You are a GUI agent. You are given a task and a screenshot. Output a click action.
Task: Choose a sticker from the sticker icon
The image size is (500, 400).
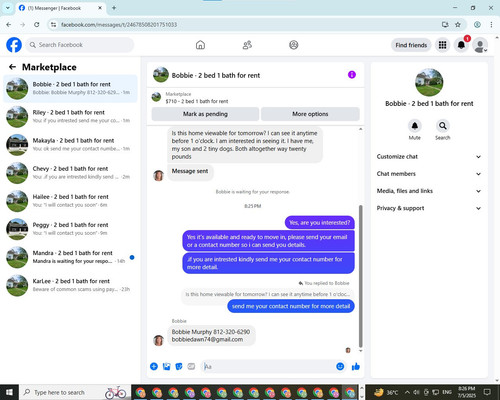(x=179, y=366)
